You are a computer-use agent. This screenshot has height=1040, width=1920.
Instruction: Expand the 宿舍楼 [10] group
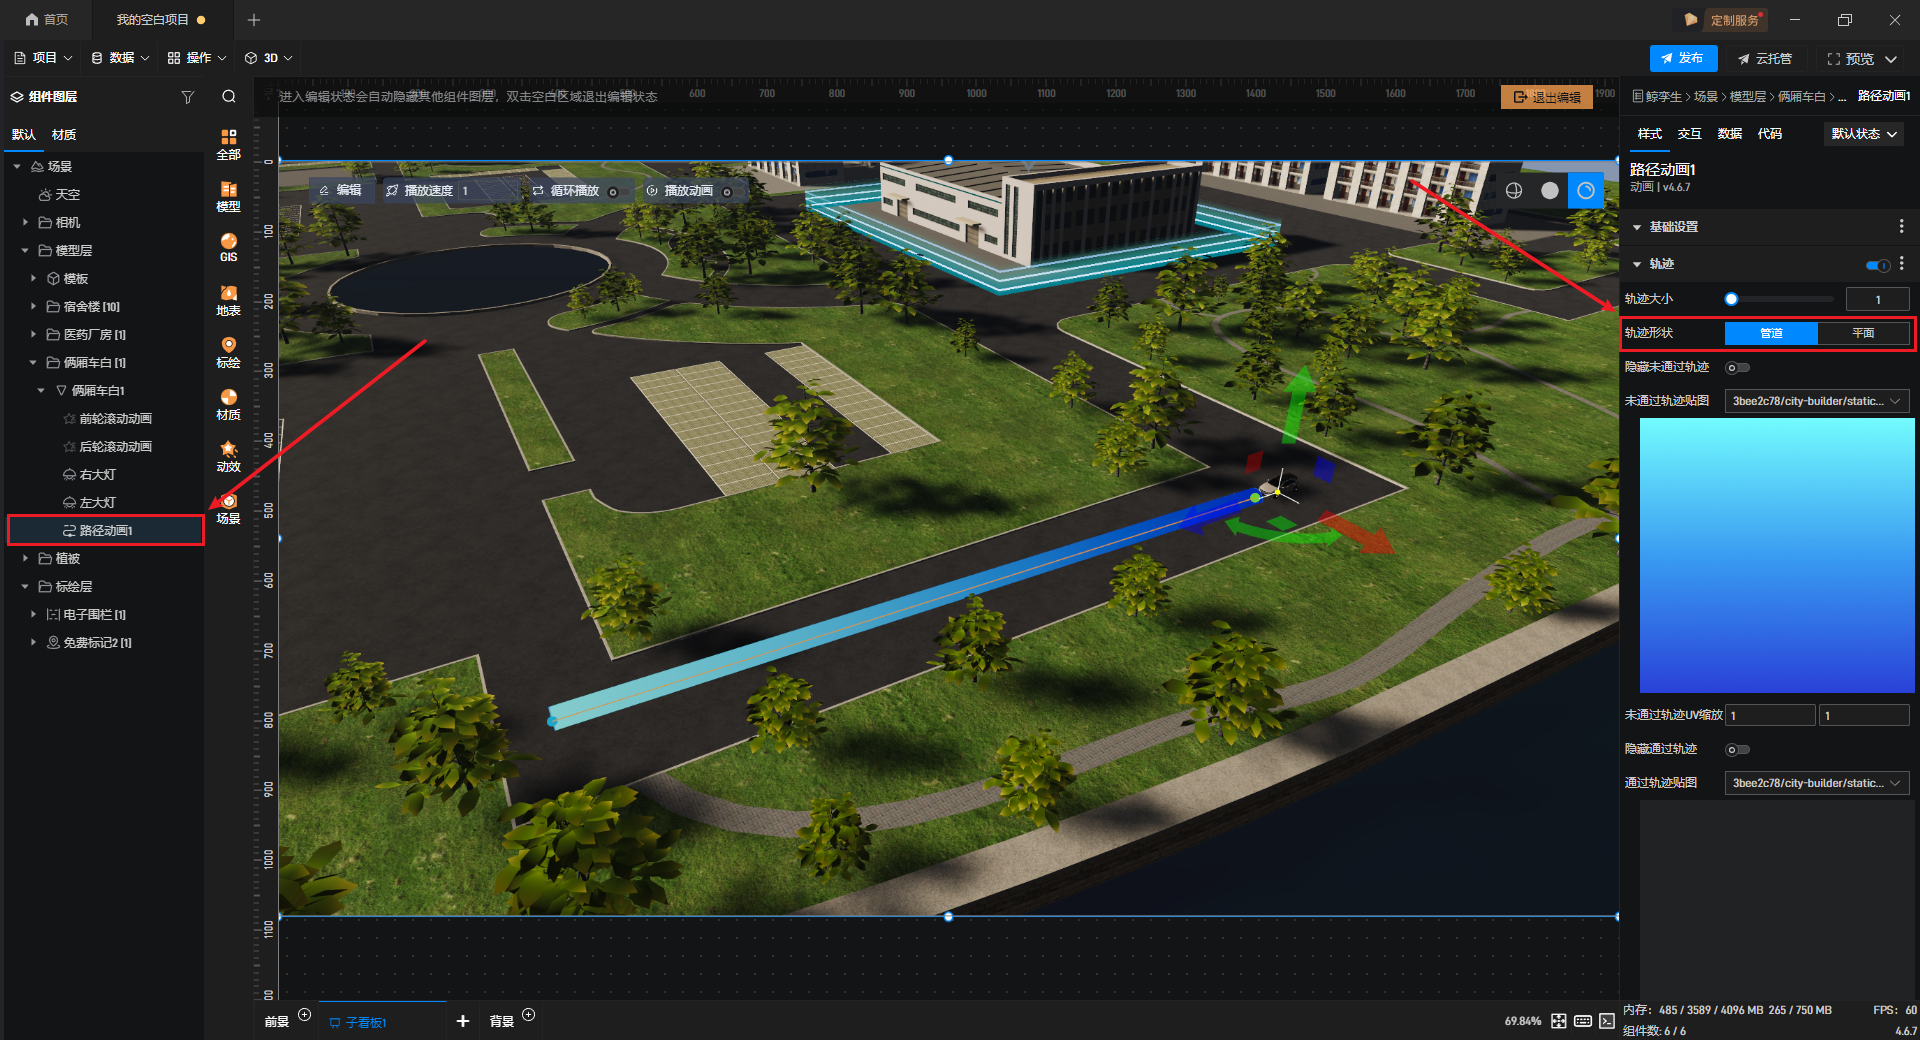pos(33,307)
